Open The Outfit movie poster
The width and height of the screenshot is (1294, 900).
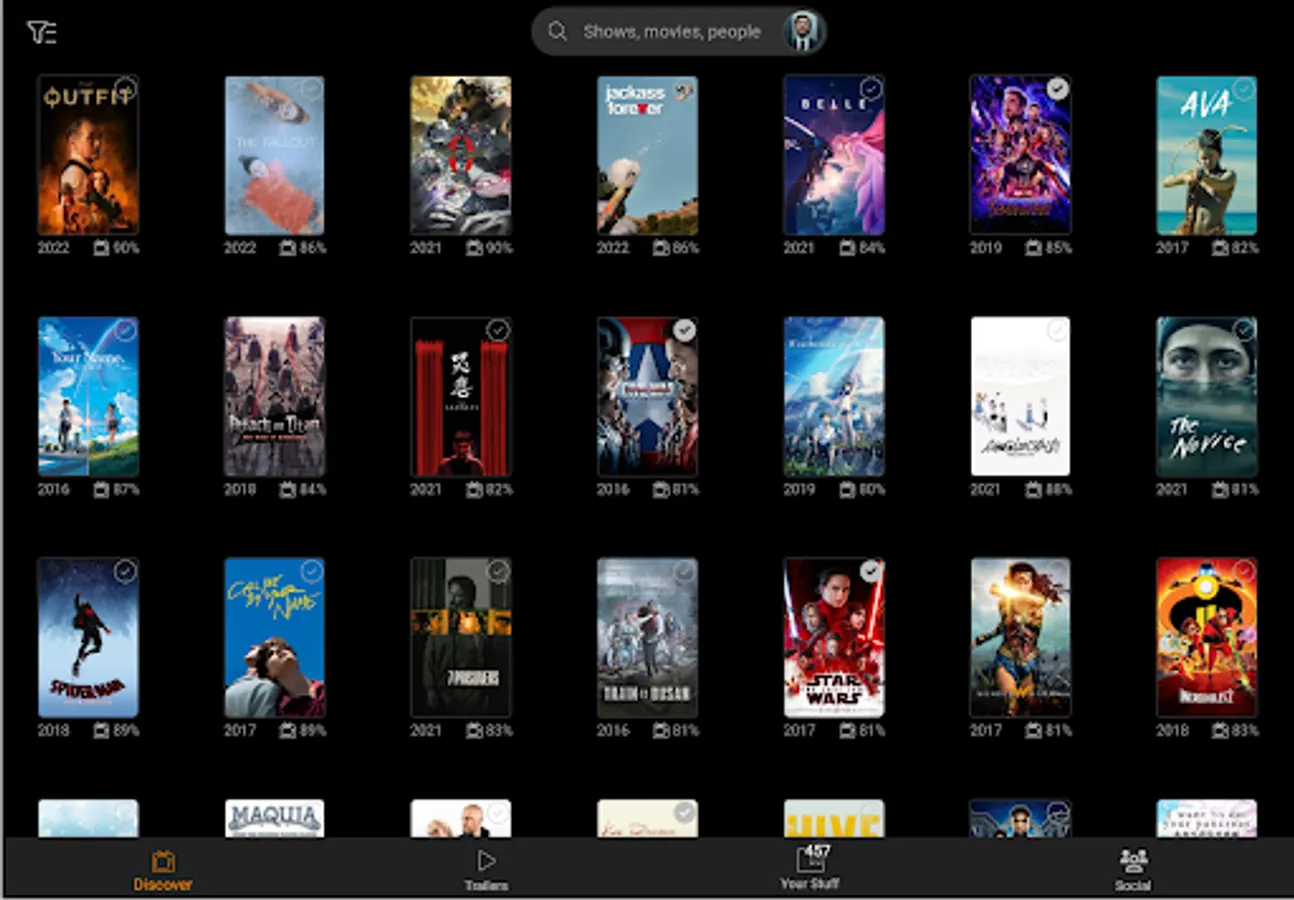point(88,155)
